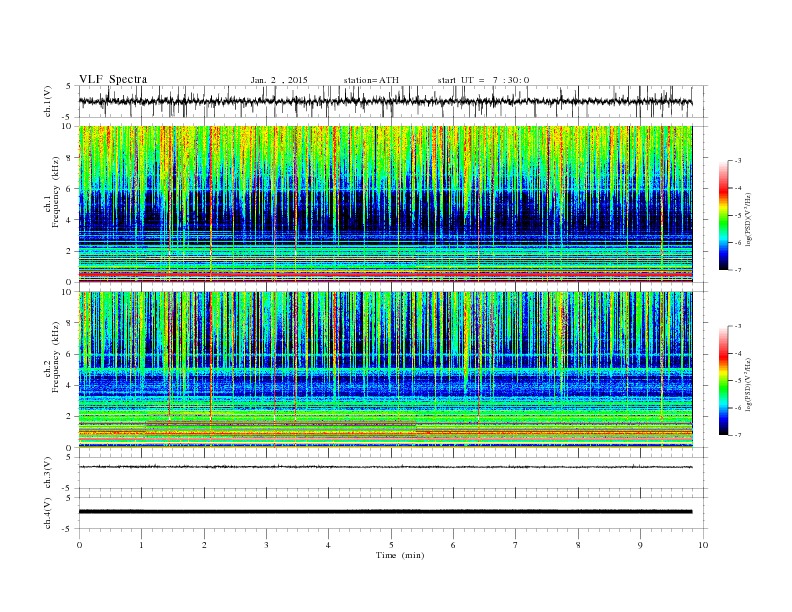Click the 'ch.3(V)' axis label

(48, 473)
